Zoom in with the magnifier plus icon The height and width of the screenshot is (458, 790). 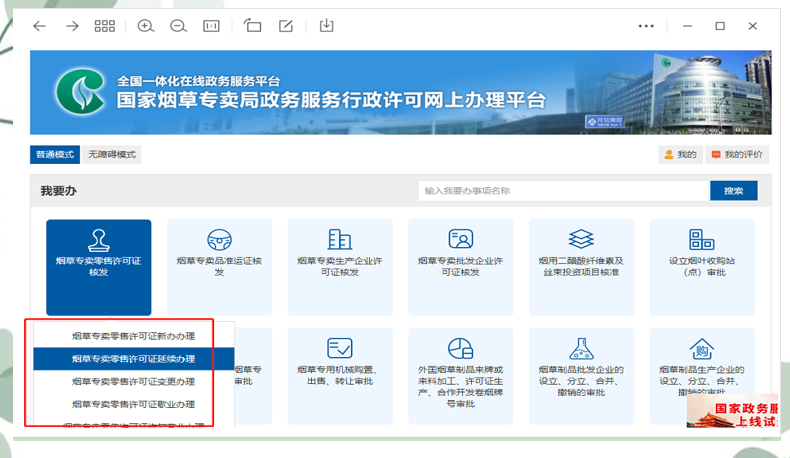point(146,26)
